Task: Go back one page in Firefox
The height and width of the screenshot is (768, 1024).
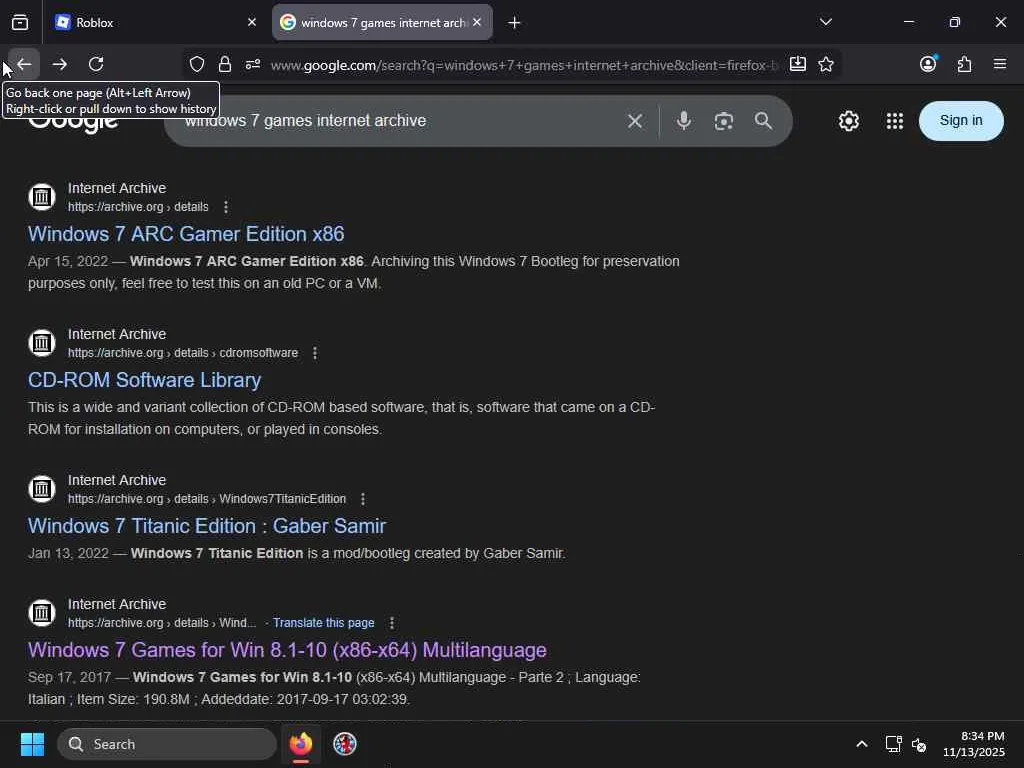Action: coord(24,64)
